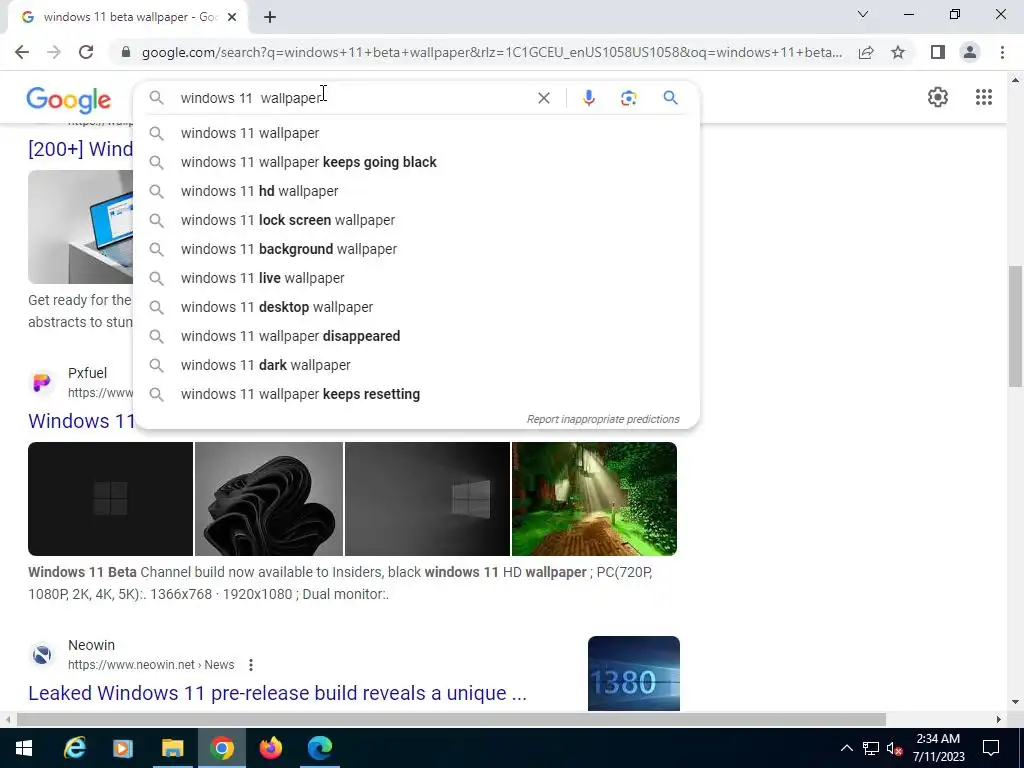
Task: Go back using the browser back arrow
Action: 22,52
